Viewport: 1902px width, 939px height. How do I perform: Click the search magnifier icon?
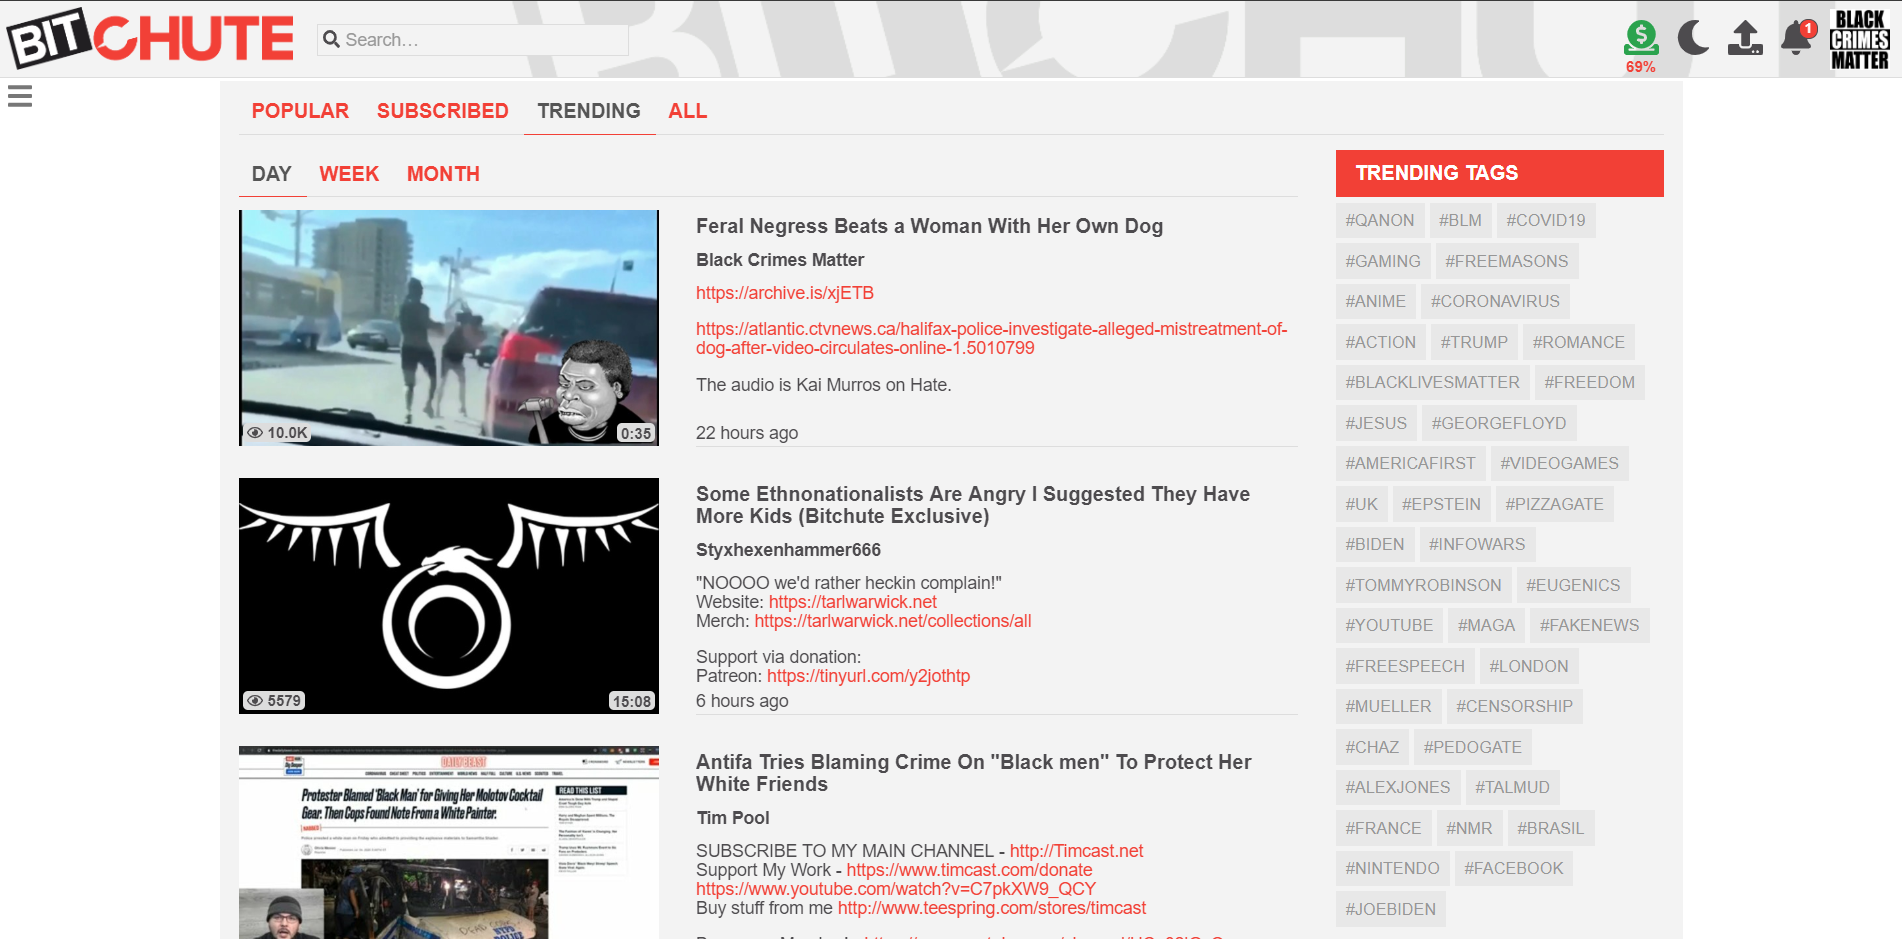tap(332, 39)
